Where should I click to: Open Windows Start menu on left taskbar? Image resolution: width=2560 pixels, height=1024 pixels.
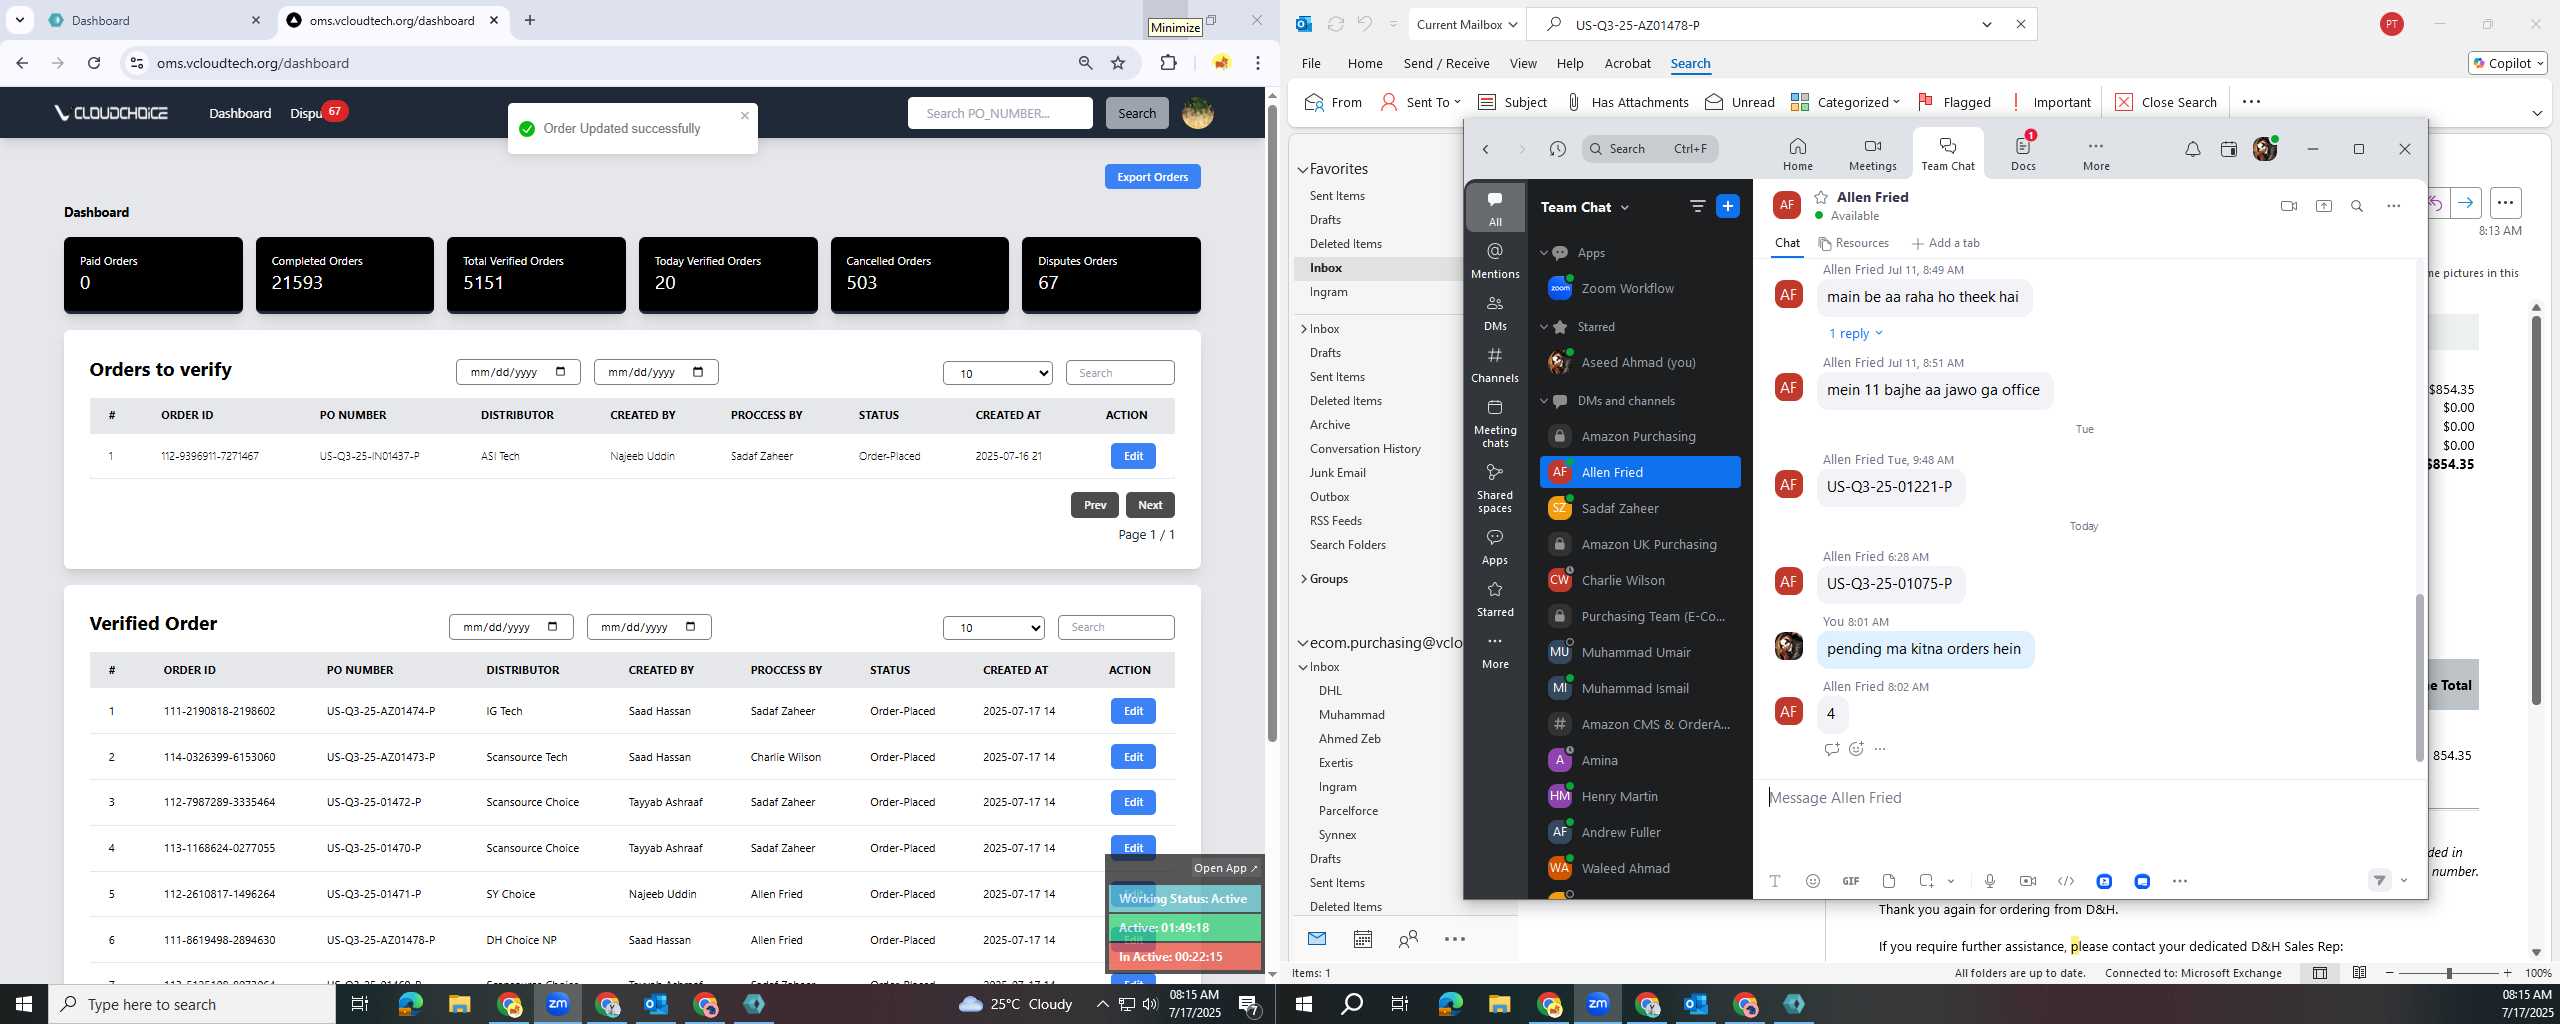coord(24,1004)
